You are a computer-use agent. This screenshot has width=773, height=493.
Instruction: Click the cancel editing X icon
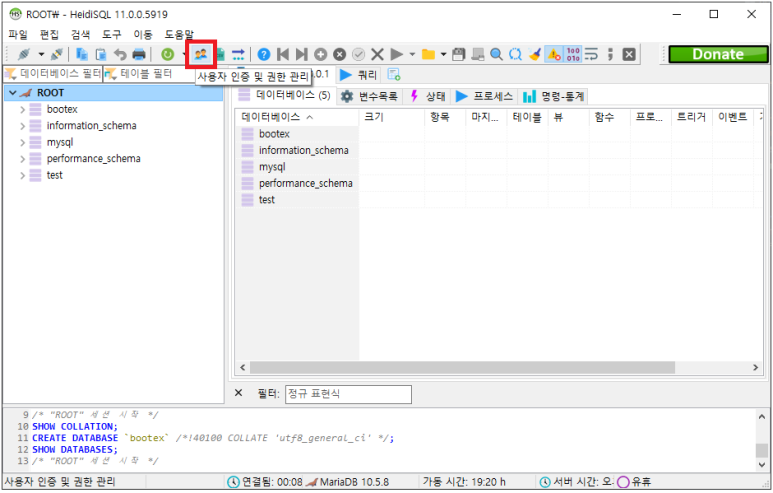pyautogui.click(x=377, y=54)
